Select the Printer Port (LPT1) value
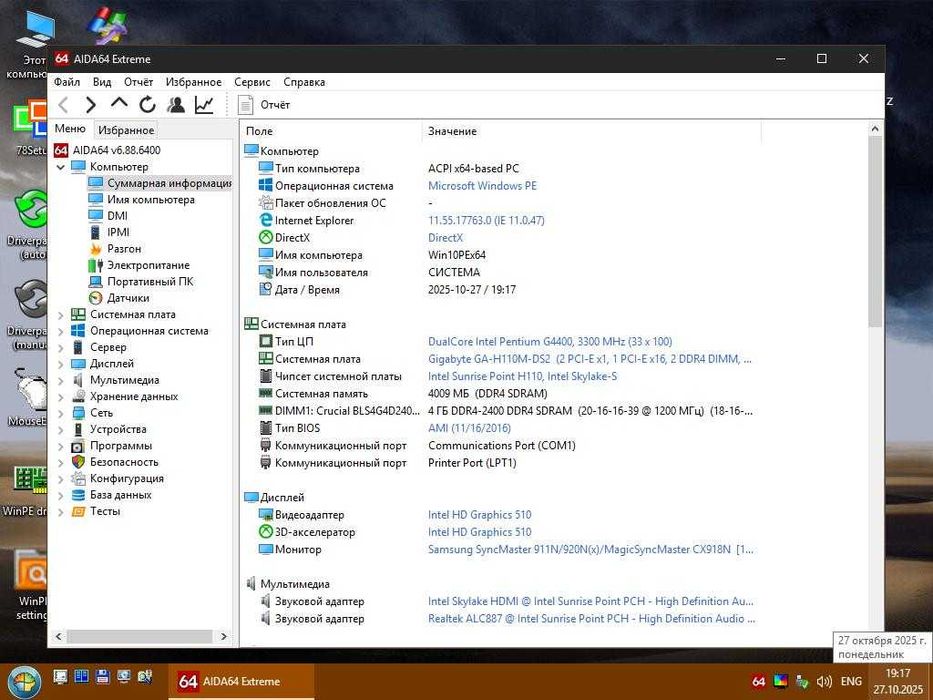This screenshot has width=933, height=700. coord(472,462)
